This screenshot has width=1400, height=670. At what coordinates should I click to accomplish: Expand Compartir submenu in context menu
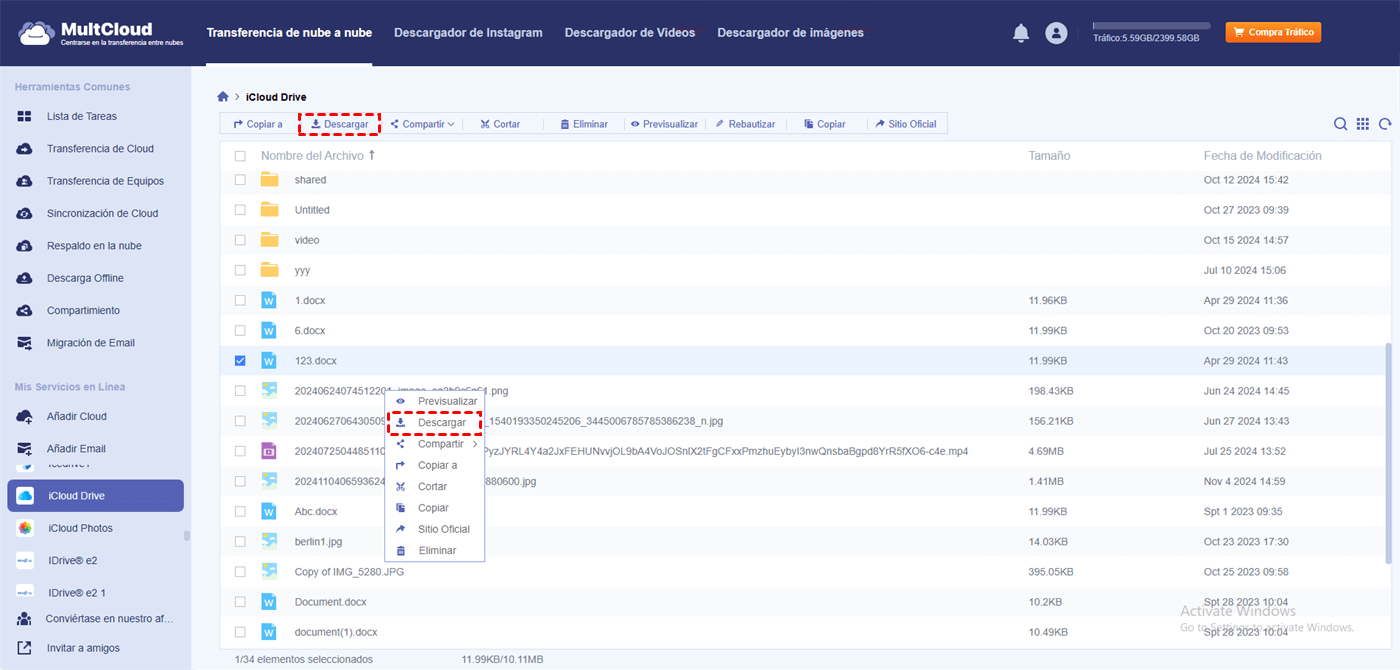440,444
